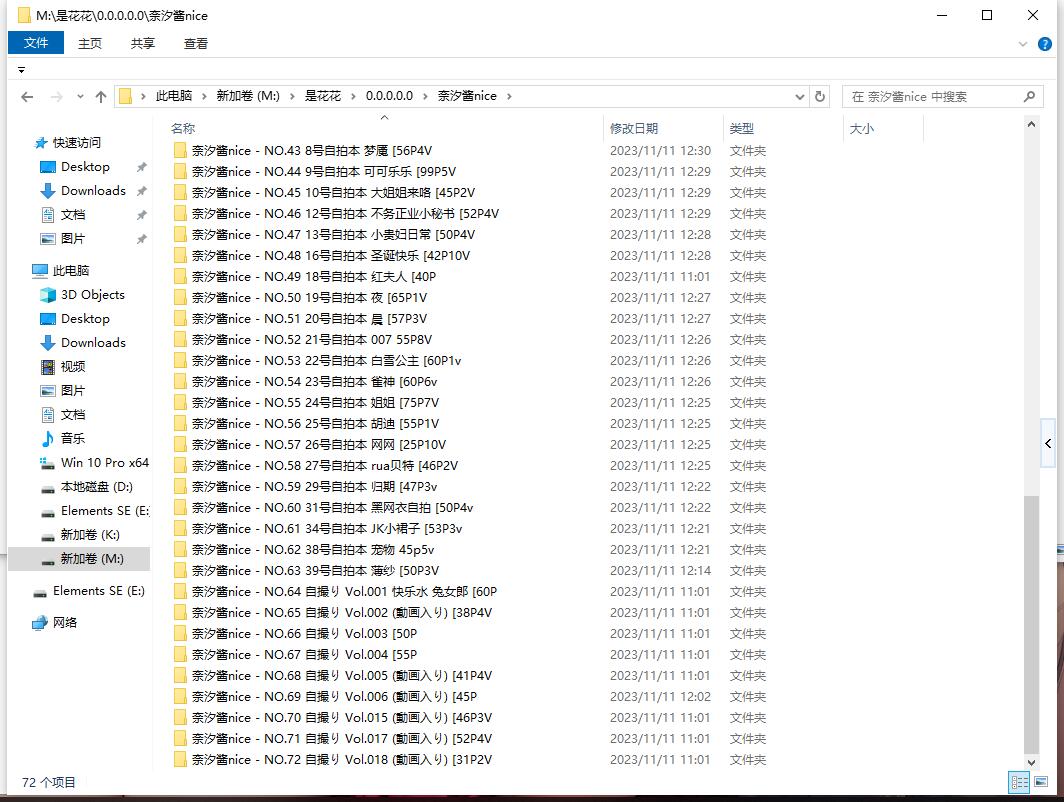
Task: Open Explorer help question mark icon
Action: pos(1045,44)
